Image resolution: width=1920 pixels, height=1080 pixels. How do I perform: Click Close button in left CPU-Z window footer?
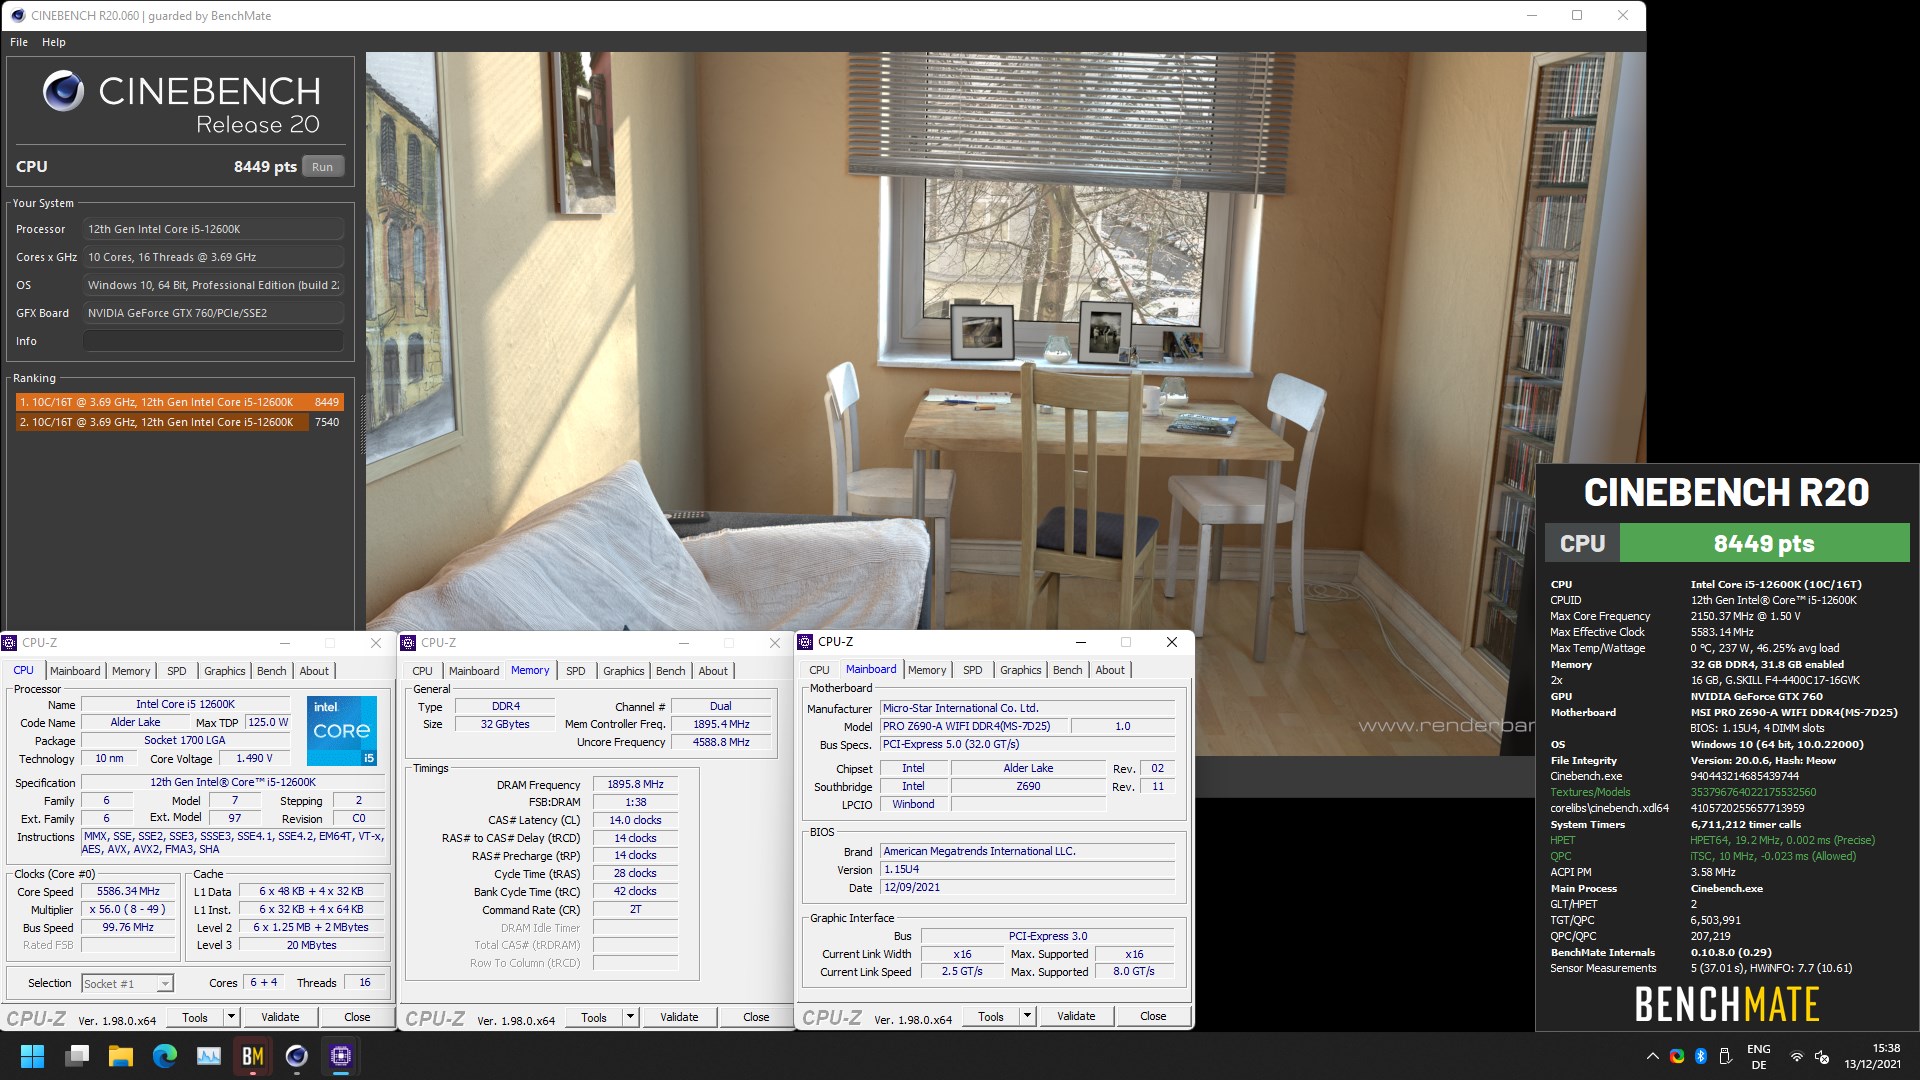pyautogui.click(x=357, y=1017)
